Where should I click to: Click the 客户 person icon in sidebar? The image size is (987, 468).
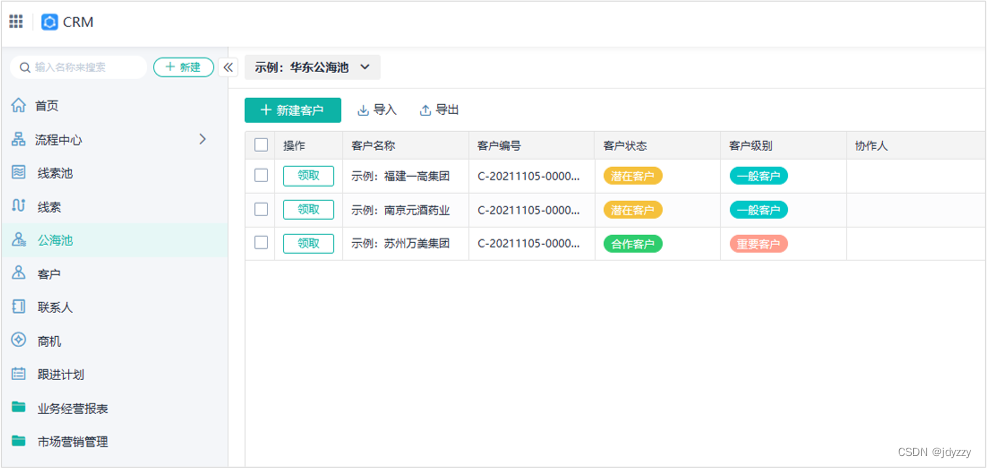tap(19, 274)
